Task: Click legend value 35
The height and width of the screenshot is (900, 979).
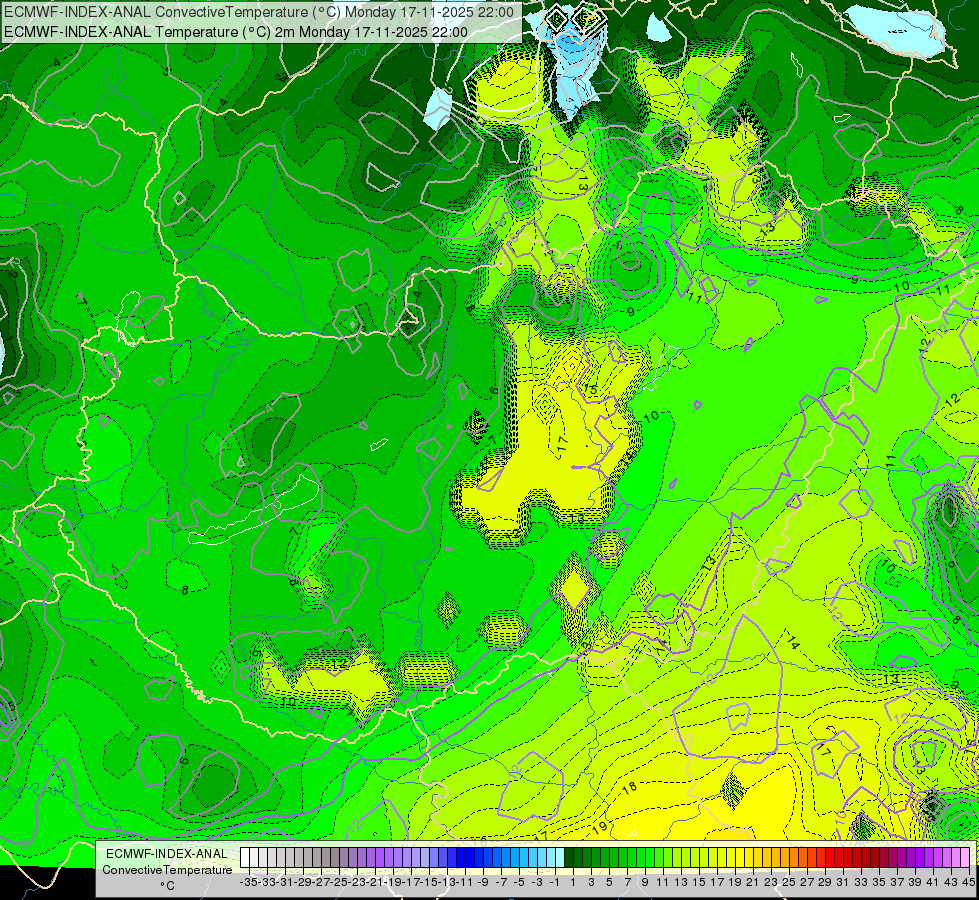Action: point(879,883)
